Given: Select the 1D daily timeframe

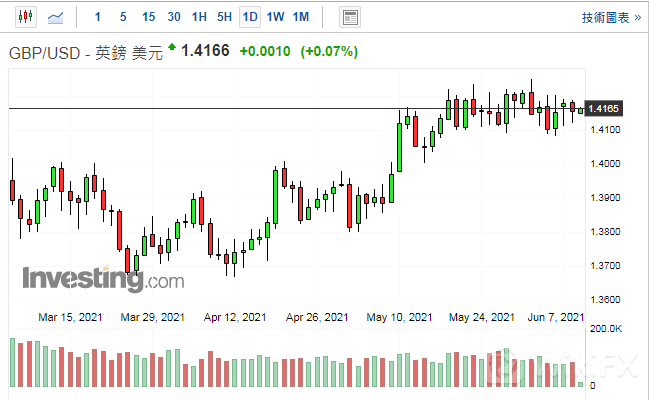Looking at the screenshot, I should pyautogui.click(x=250, y=17).
